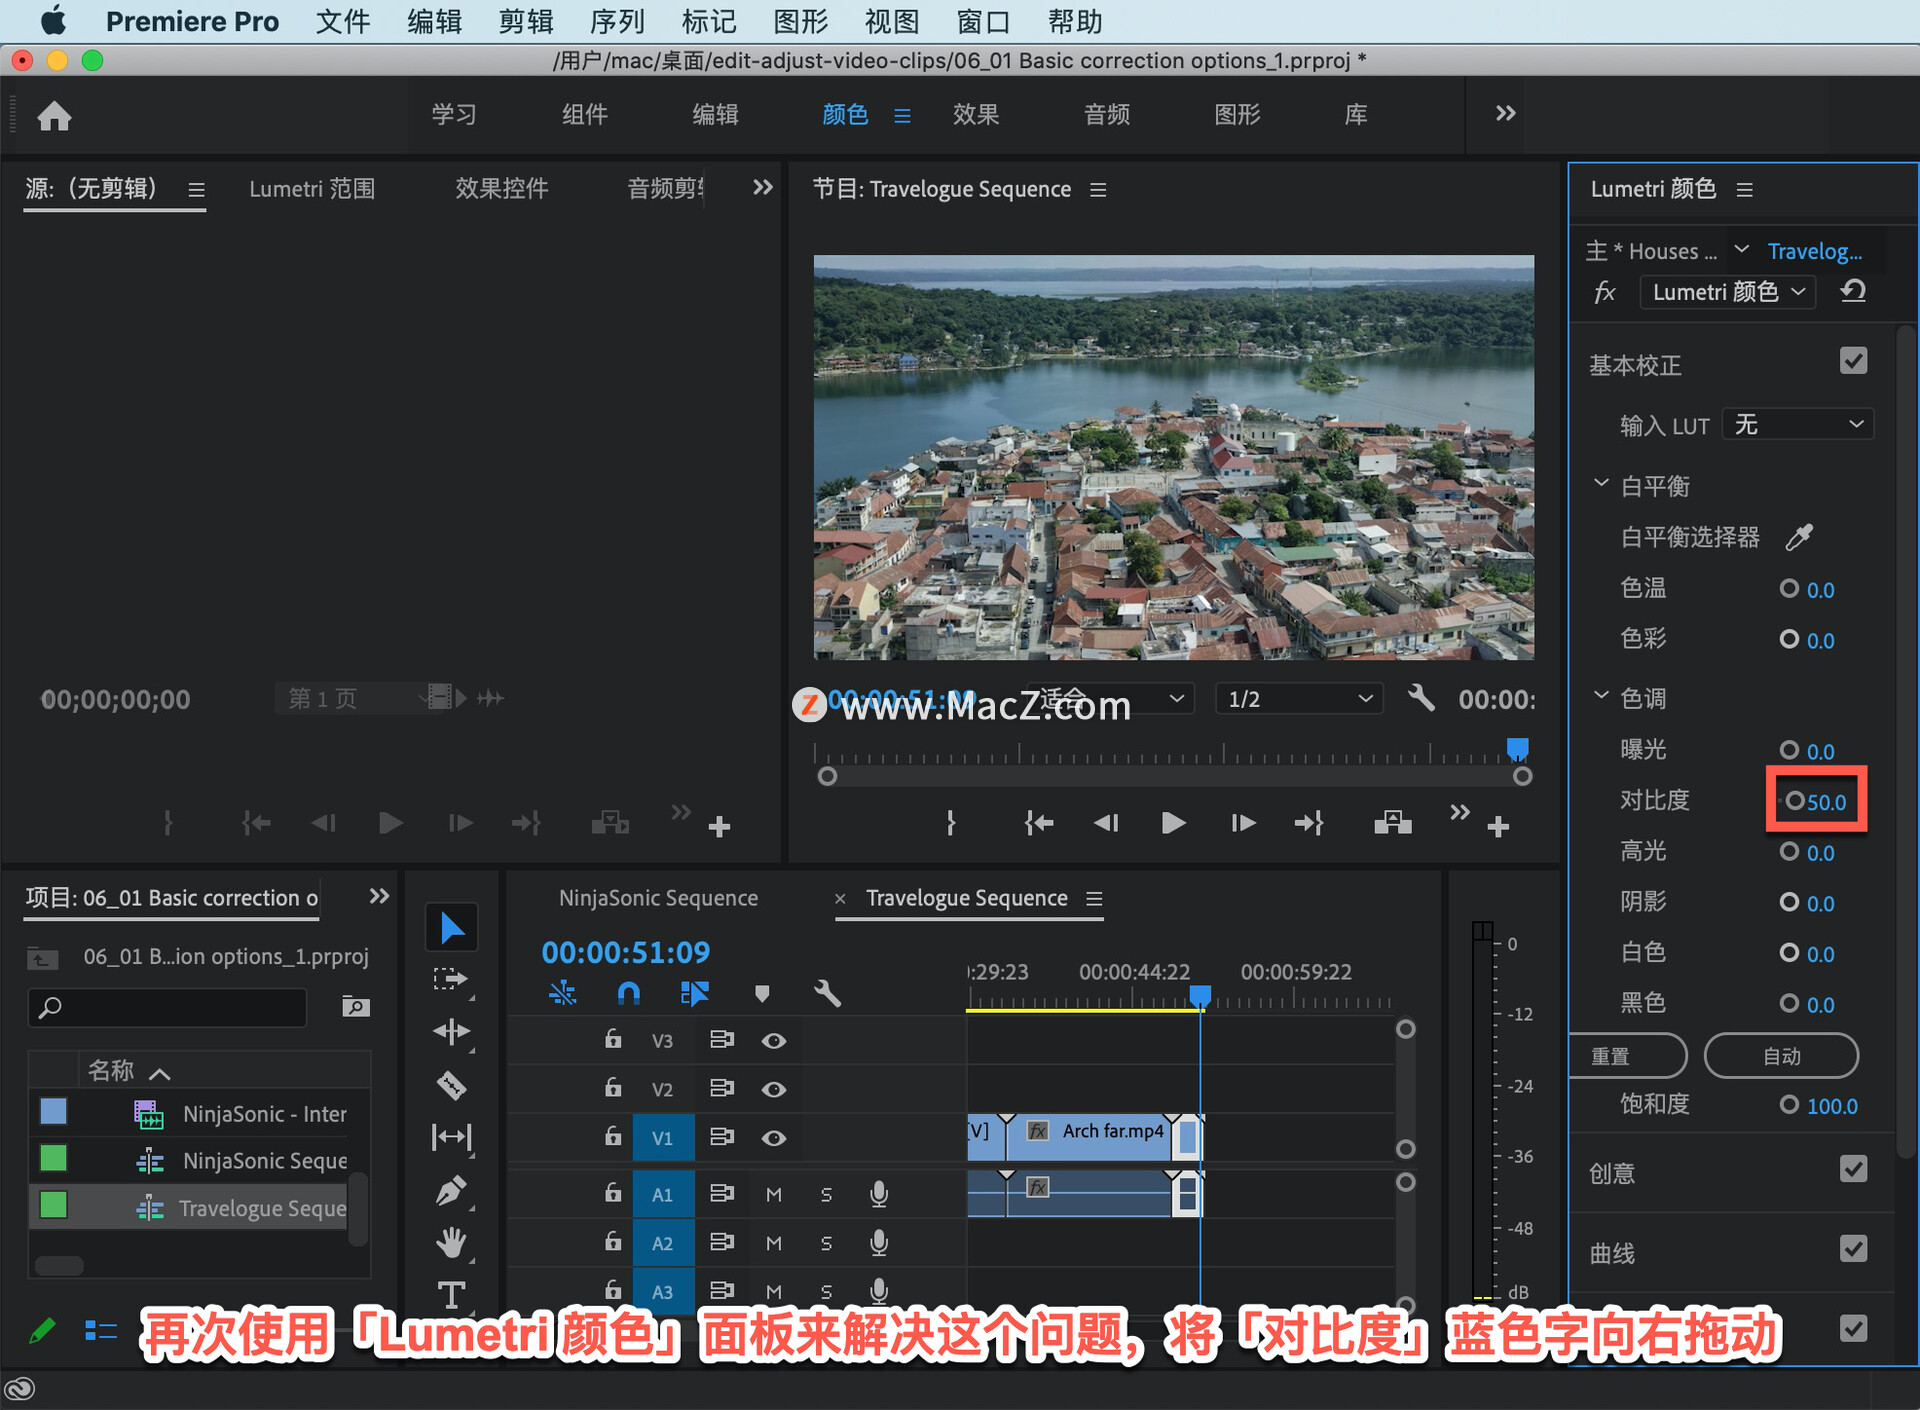Open program monitor button editor plus
1920x1410 pixels.
(x=1497, y=827)
